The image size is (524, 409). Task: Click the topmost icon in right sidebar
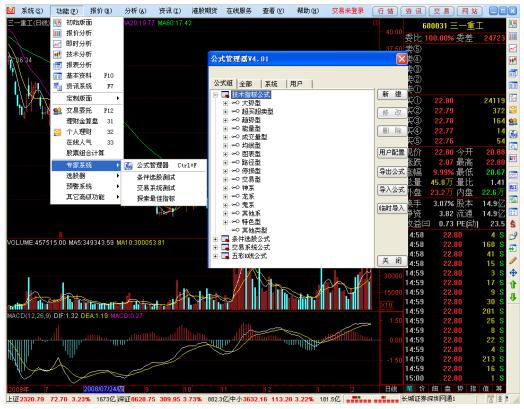[x=513, y=24]
